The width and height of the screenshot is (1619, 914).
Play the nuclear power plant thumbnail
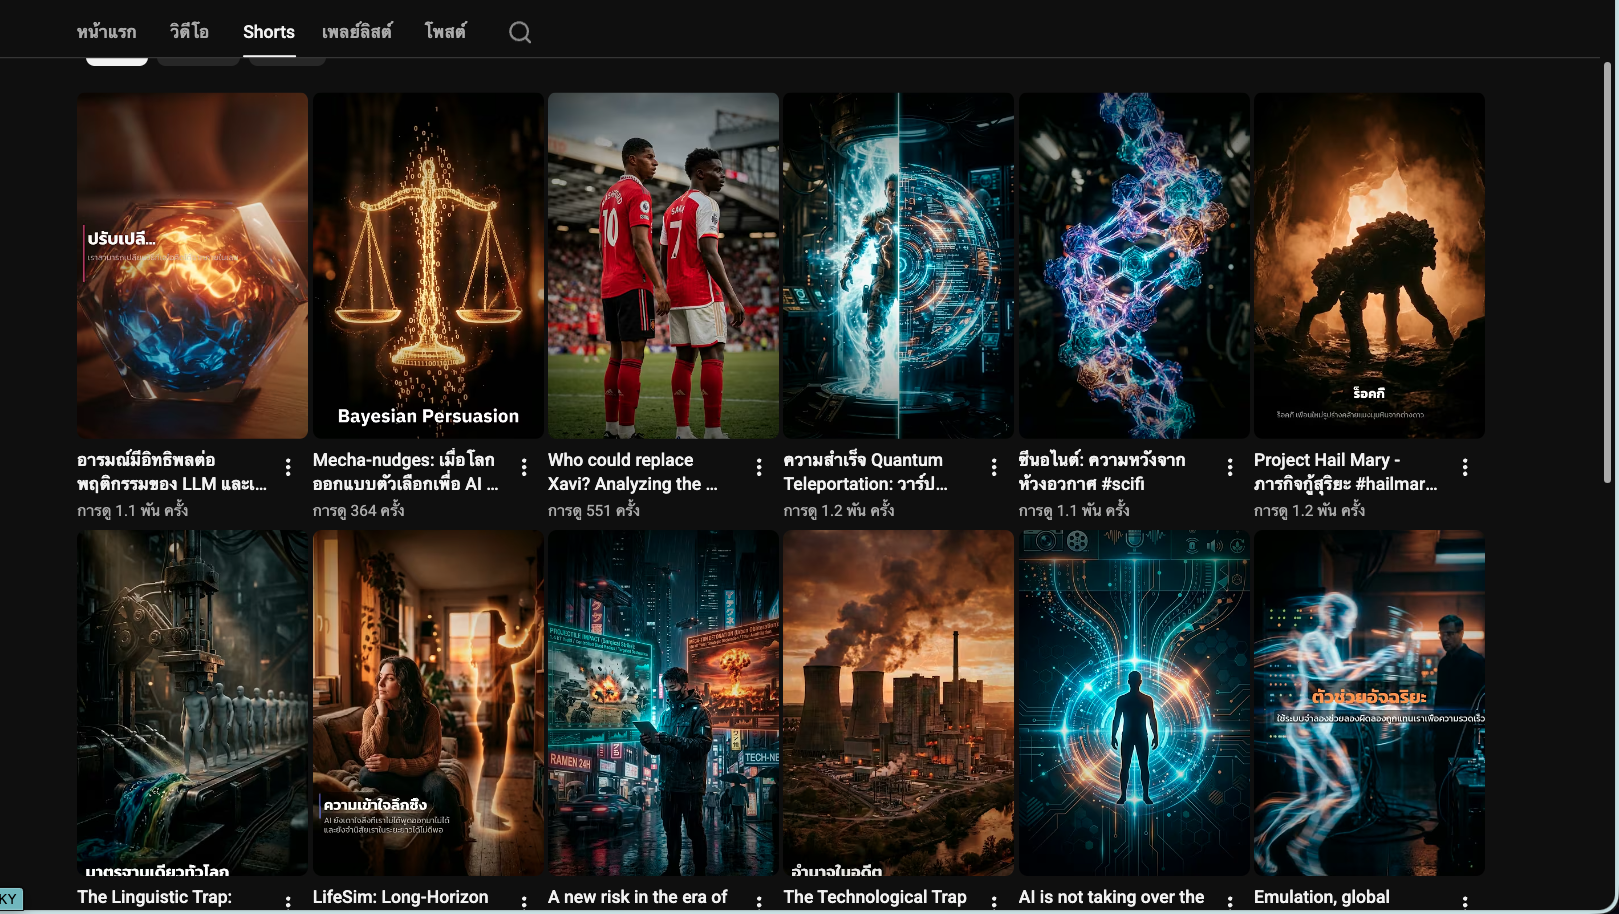pos(898,702)
